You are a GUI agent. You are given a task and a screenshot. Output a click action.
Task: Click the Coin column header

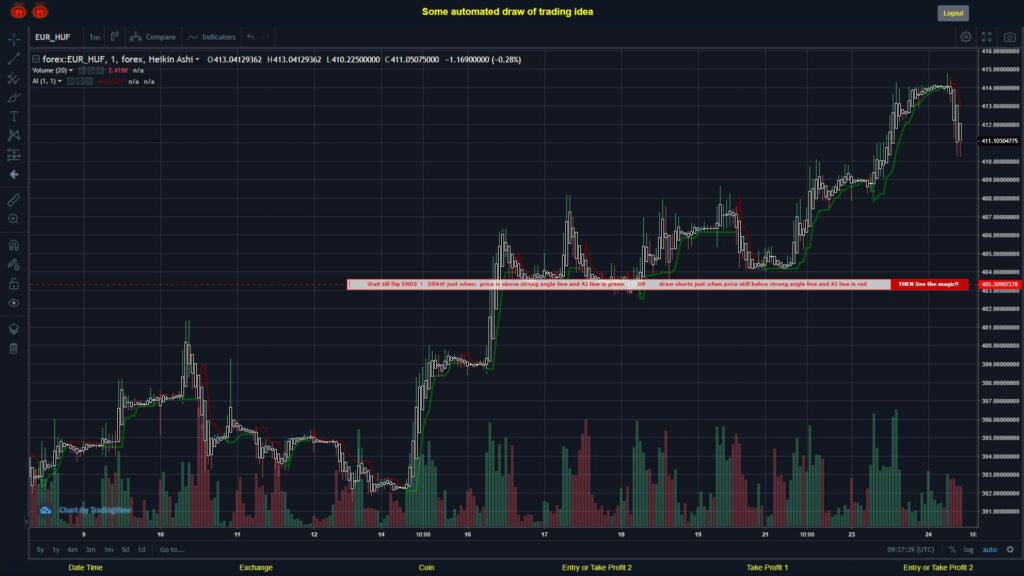pos(426,568)
